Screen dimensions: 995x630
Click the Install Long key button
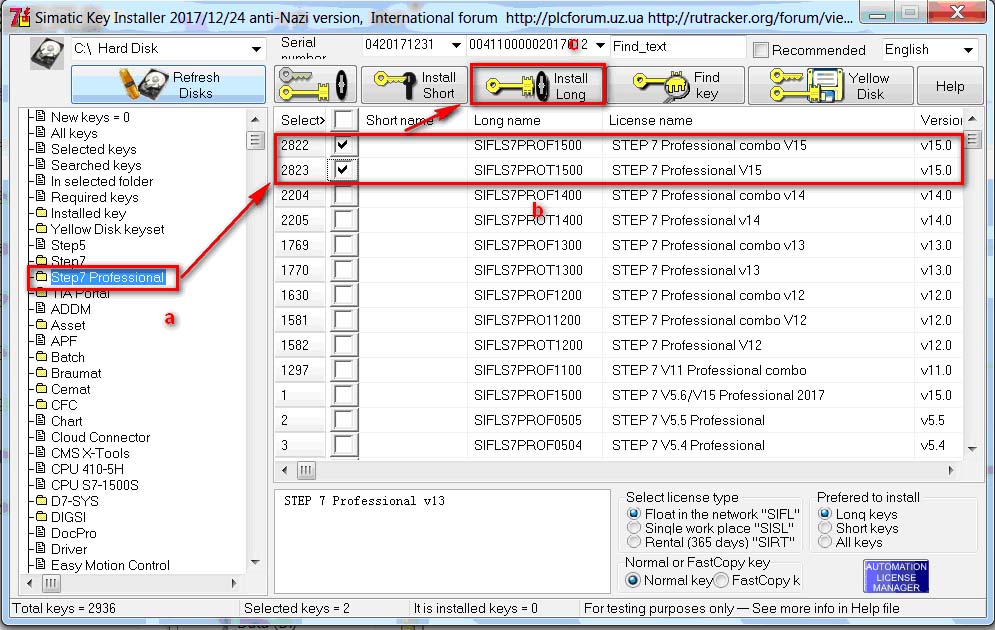(538, 85)
